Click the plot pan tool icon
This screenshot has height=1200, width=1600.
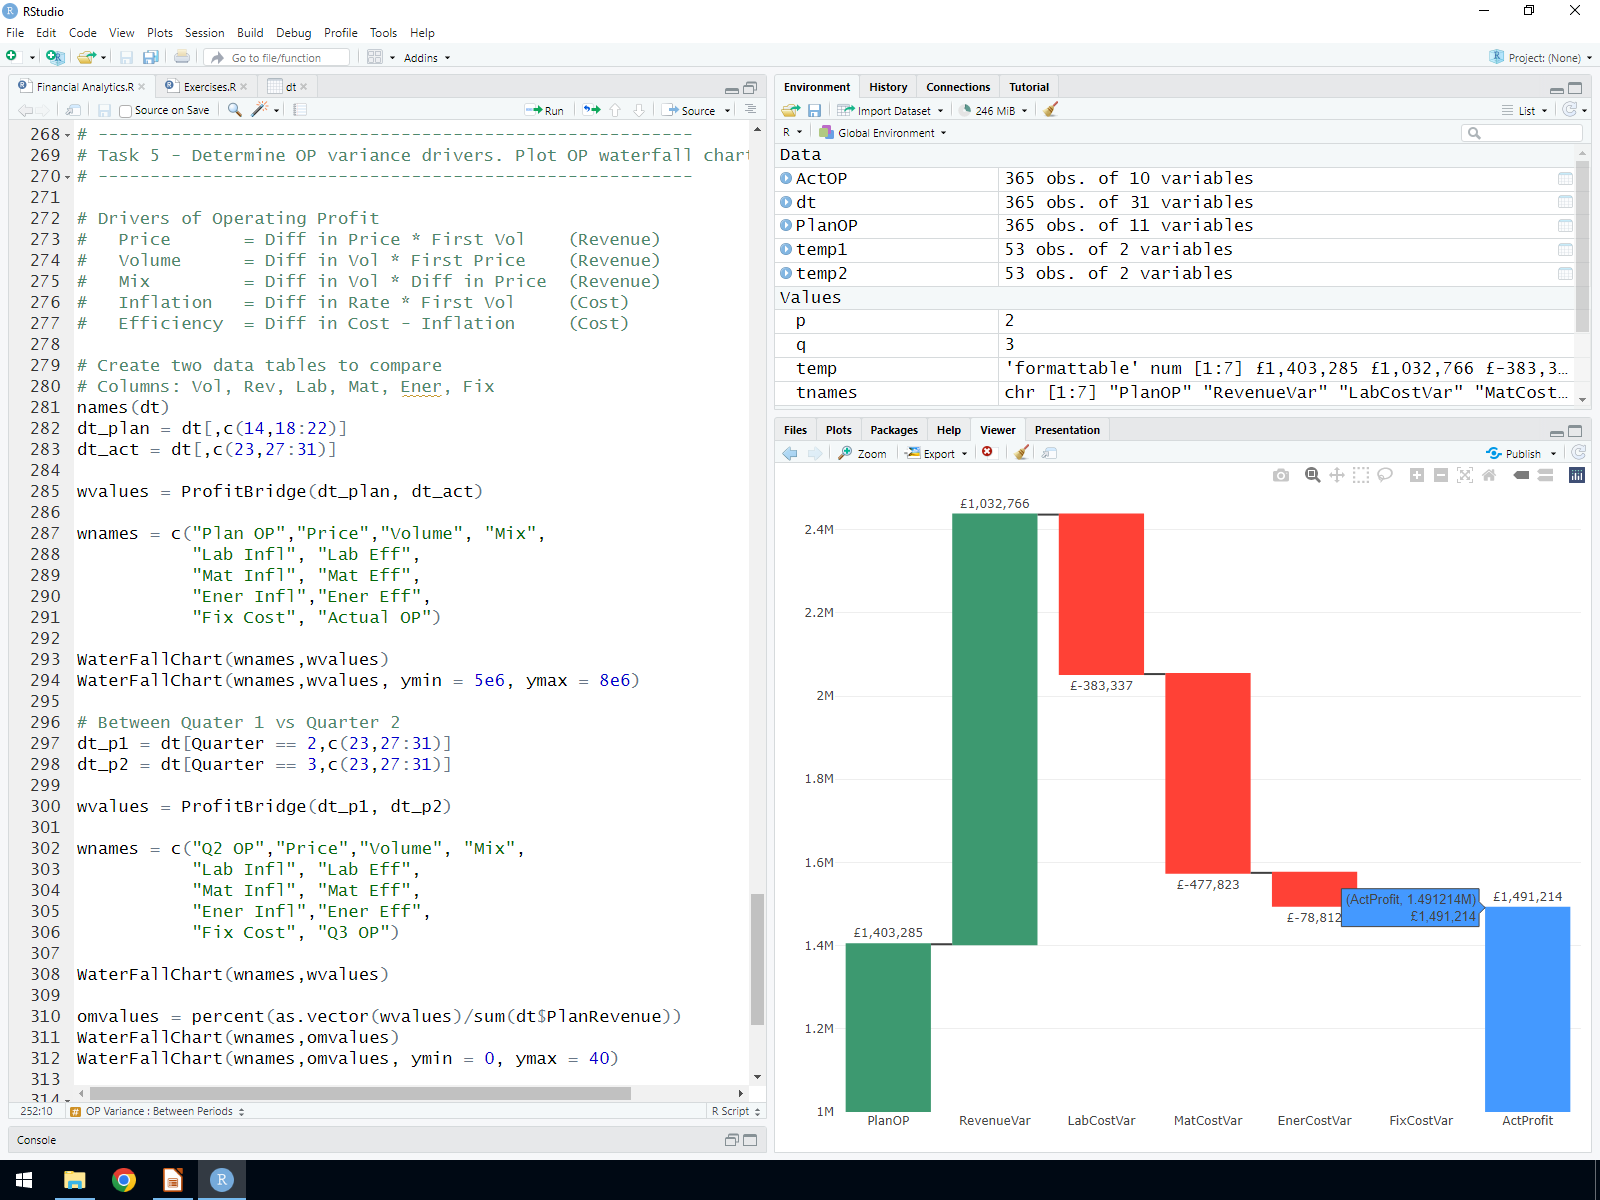pyautogui.click(x=1337, y=475)
